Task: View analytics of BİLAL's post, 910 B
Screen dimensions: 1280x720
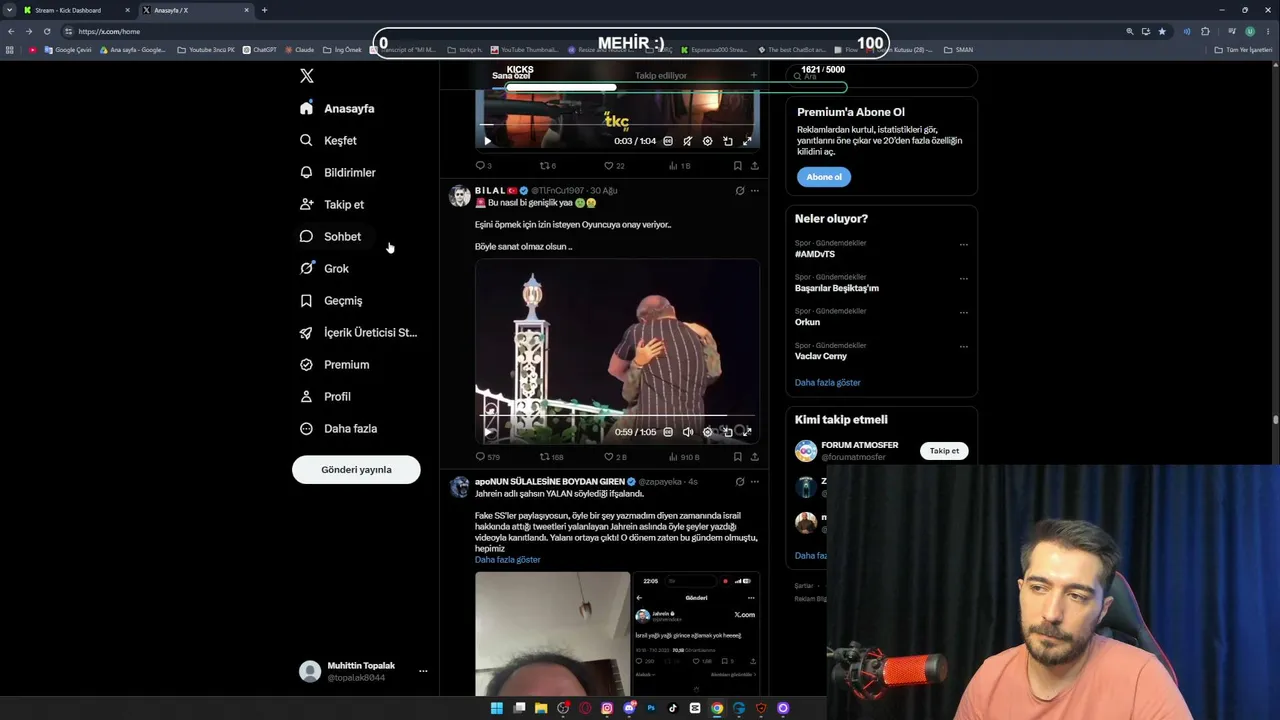Action: 684,457
